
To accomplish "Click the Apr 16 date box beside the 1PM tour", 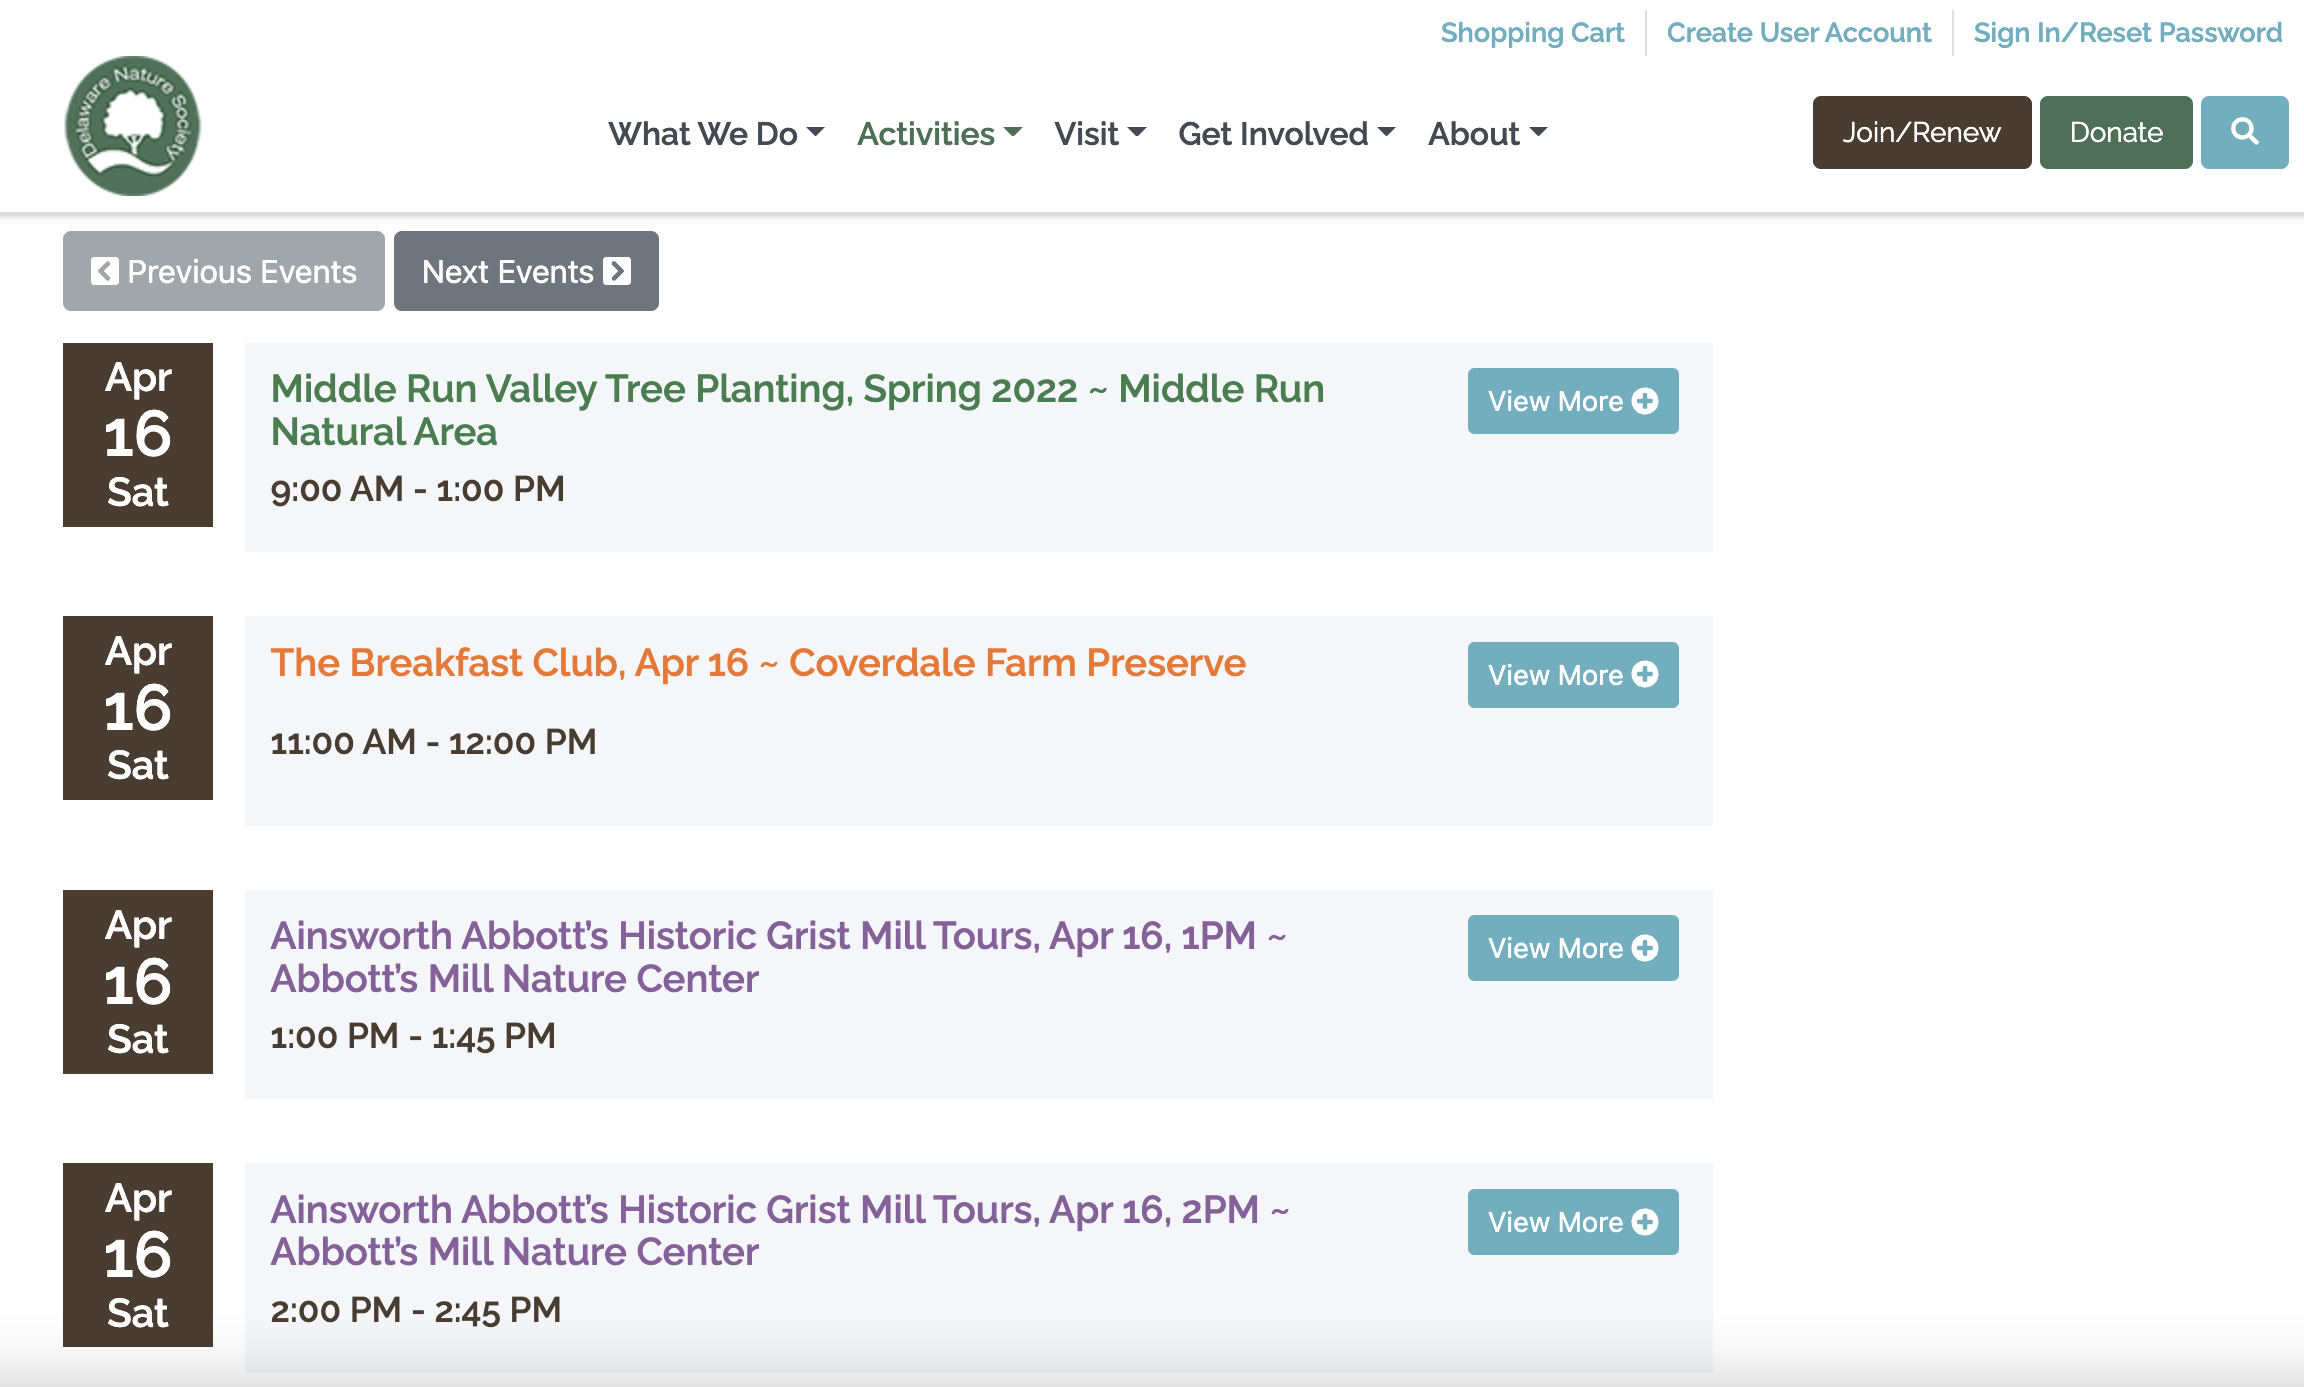I will coord(138,982).
